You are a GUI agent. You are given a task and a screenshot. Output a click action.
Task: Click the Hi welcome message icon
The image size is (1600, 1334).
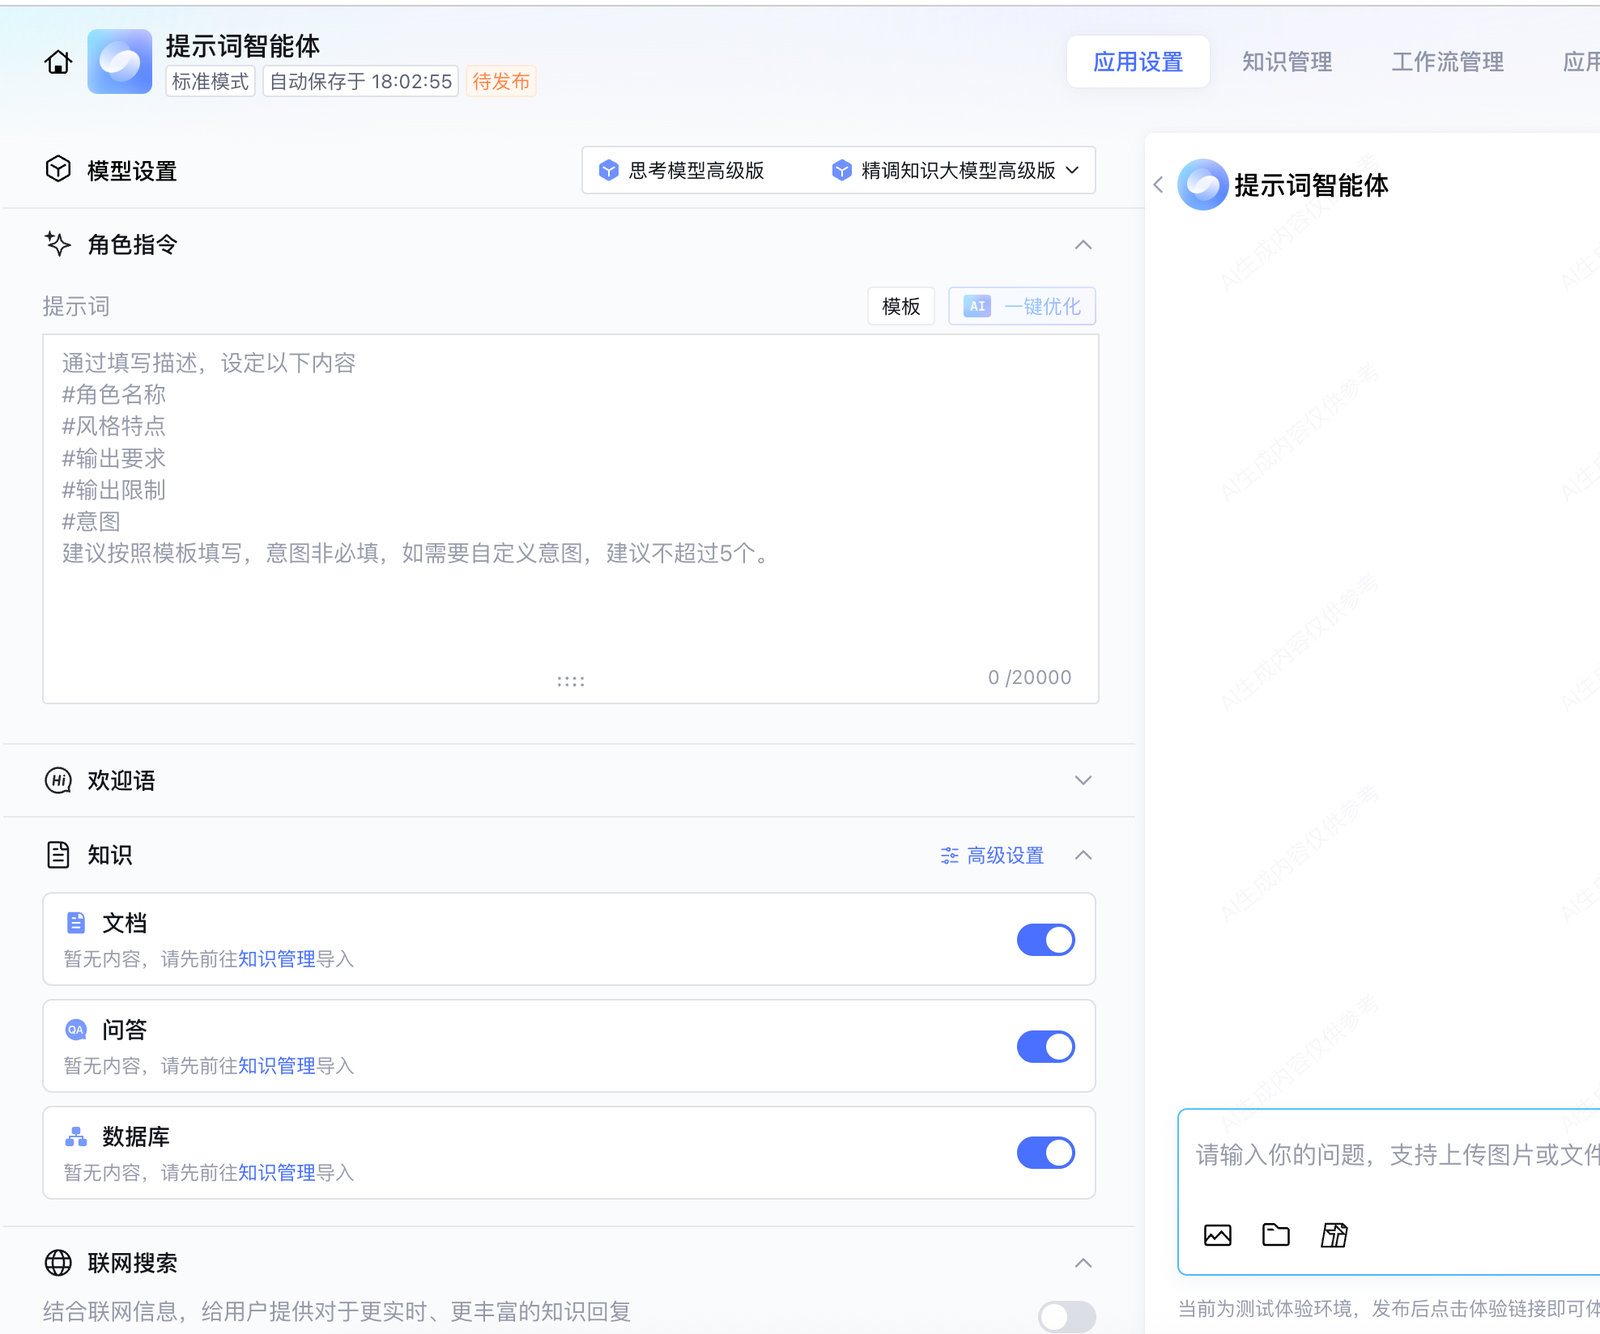coord(58,780)
